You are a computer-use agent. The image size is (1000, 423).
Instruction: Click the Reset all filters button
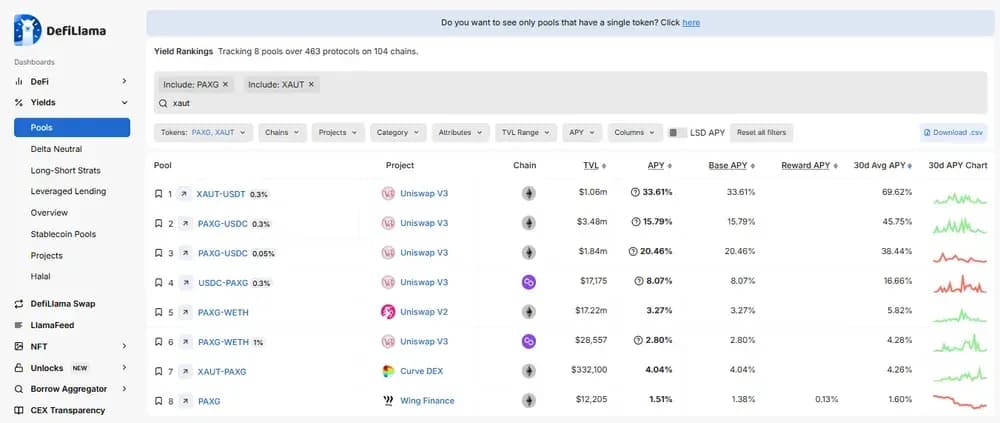point(761,132)
